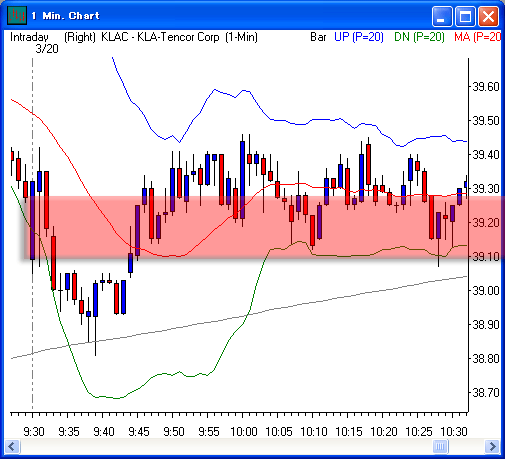Click the 38.80 price axis label
505x459 pixels.
click(x=486, y=359)
